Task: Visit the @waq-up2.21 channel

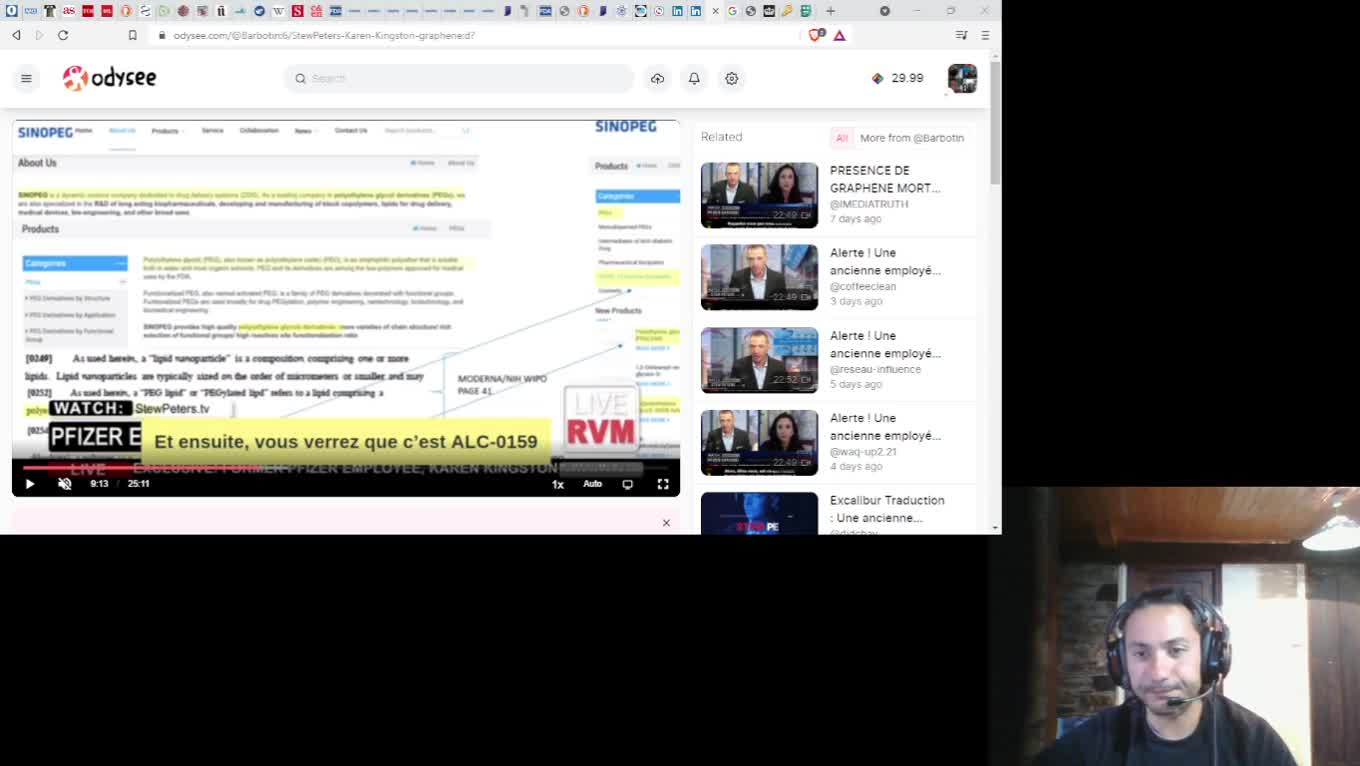Action: pyautogui.click(x=863, y=452)
